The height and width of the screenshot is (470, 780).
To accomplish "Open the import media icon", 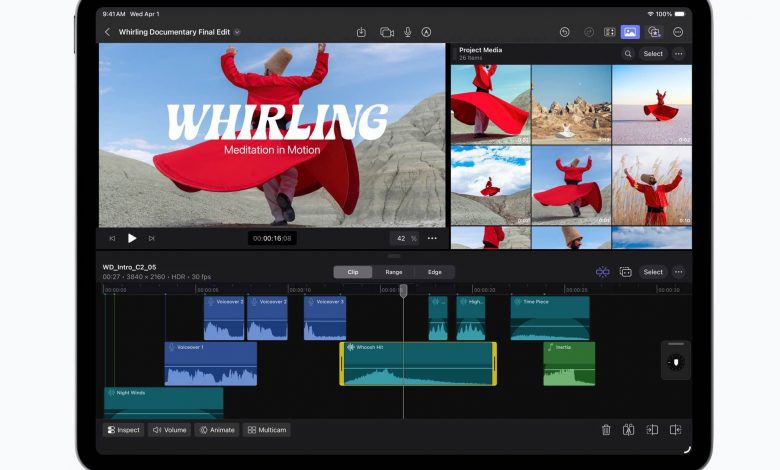I will (361, 32).
